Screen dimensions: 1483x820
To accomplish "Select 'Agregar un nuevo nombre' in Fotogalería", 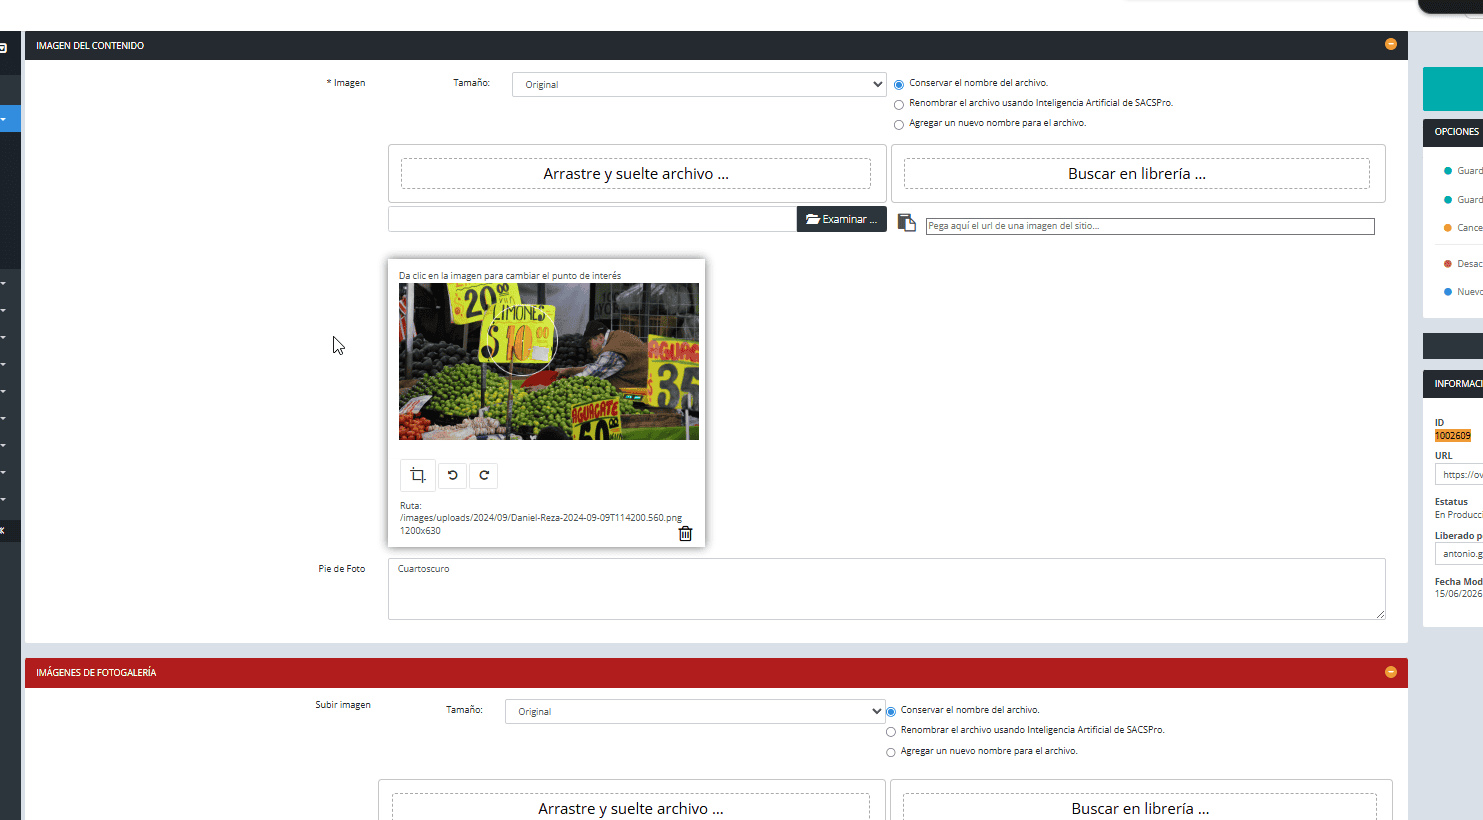I will pos(891,752).
